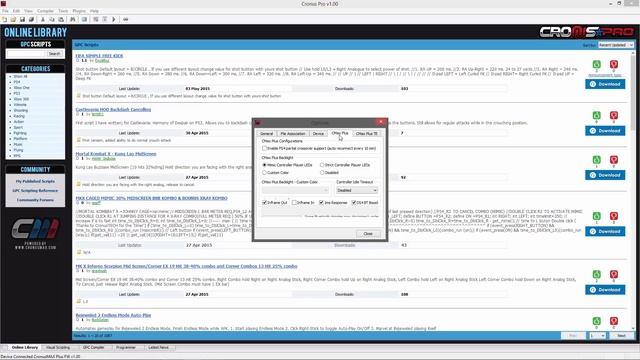The height and width of the screenshot is (360, 640).
Task: Thumbs down the MKX Caged Mimic script
Action: click(x=613, y=216)
